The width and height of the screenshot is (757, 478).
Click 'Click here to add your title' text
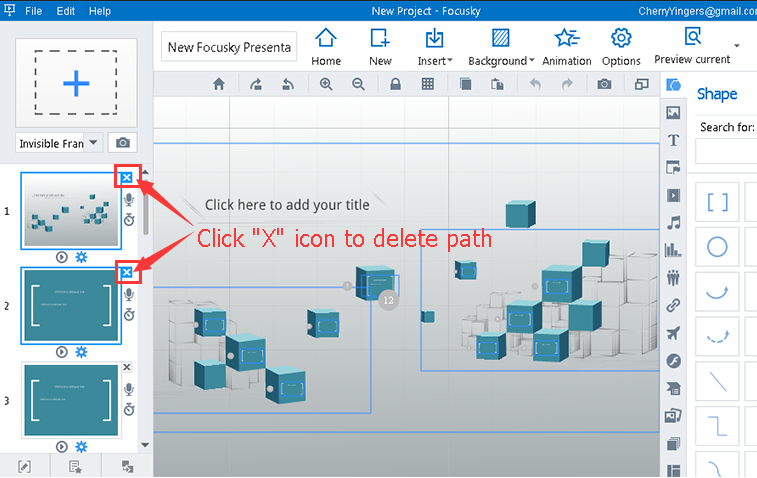(x=287, y=205)
